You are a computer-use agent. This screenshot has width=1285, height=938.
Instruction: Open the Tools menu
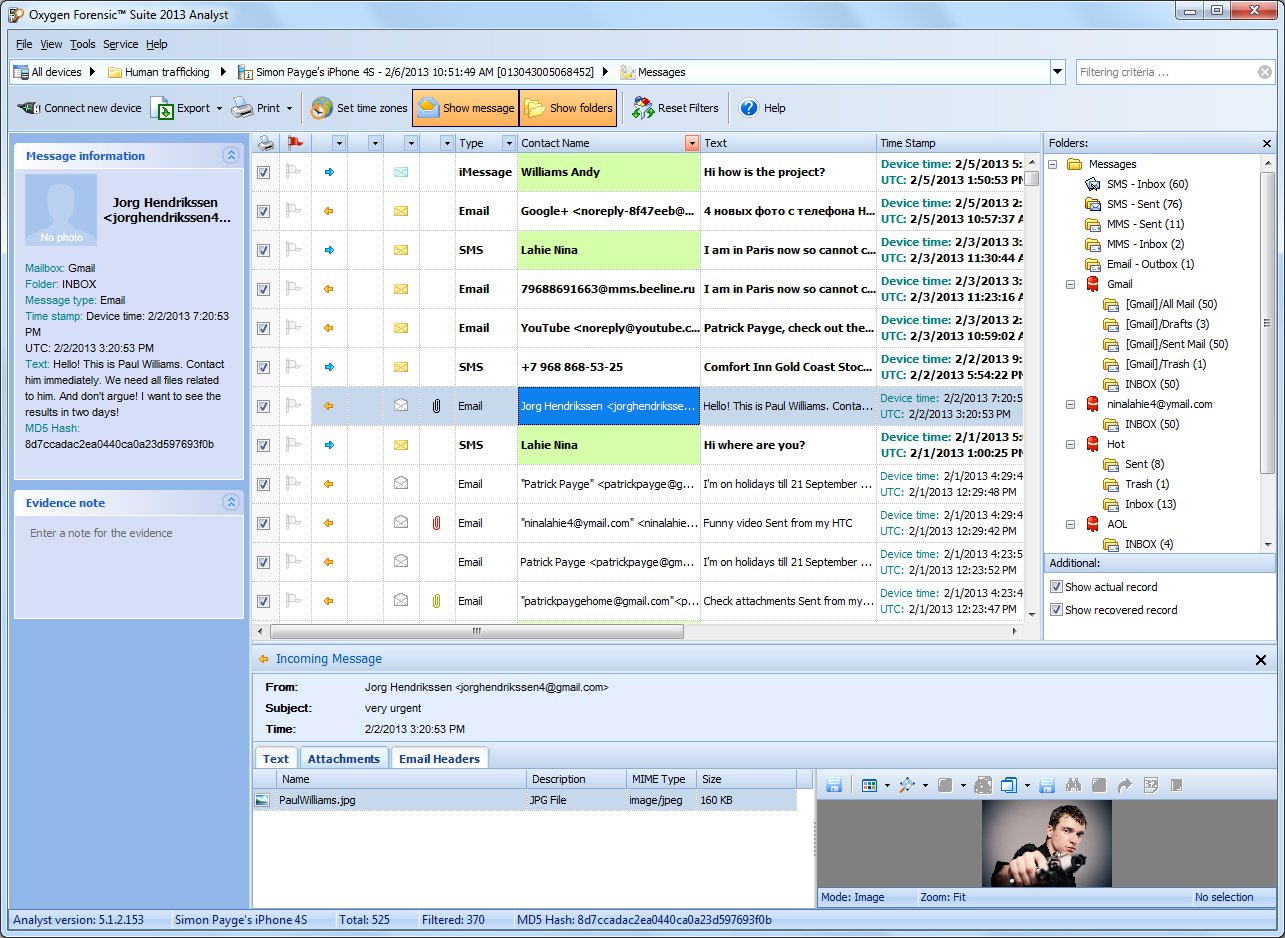tap(83, 44)
